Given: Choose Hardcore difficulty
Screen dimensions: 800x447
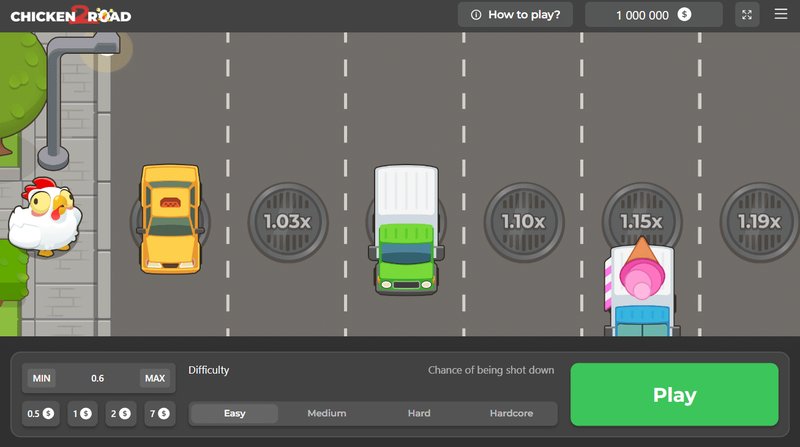Looking at the screenshot, I should pos(511,413).
